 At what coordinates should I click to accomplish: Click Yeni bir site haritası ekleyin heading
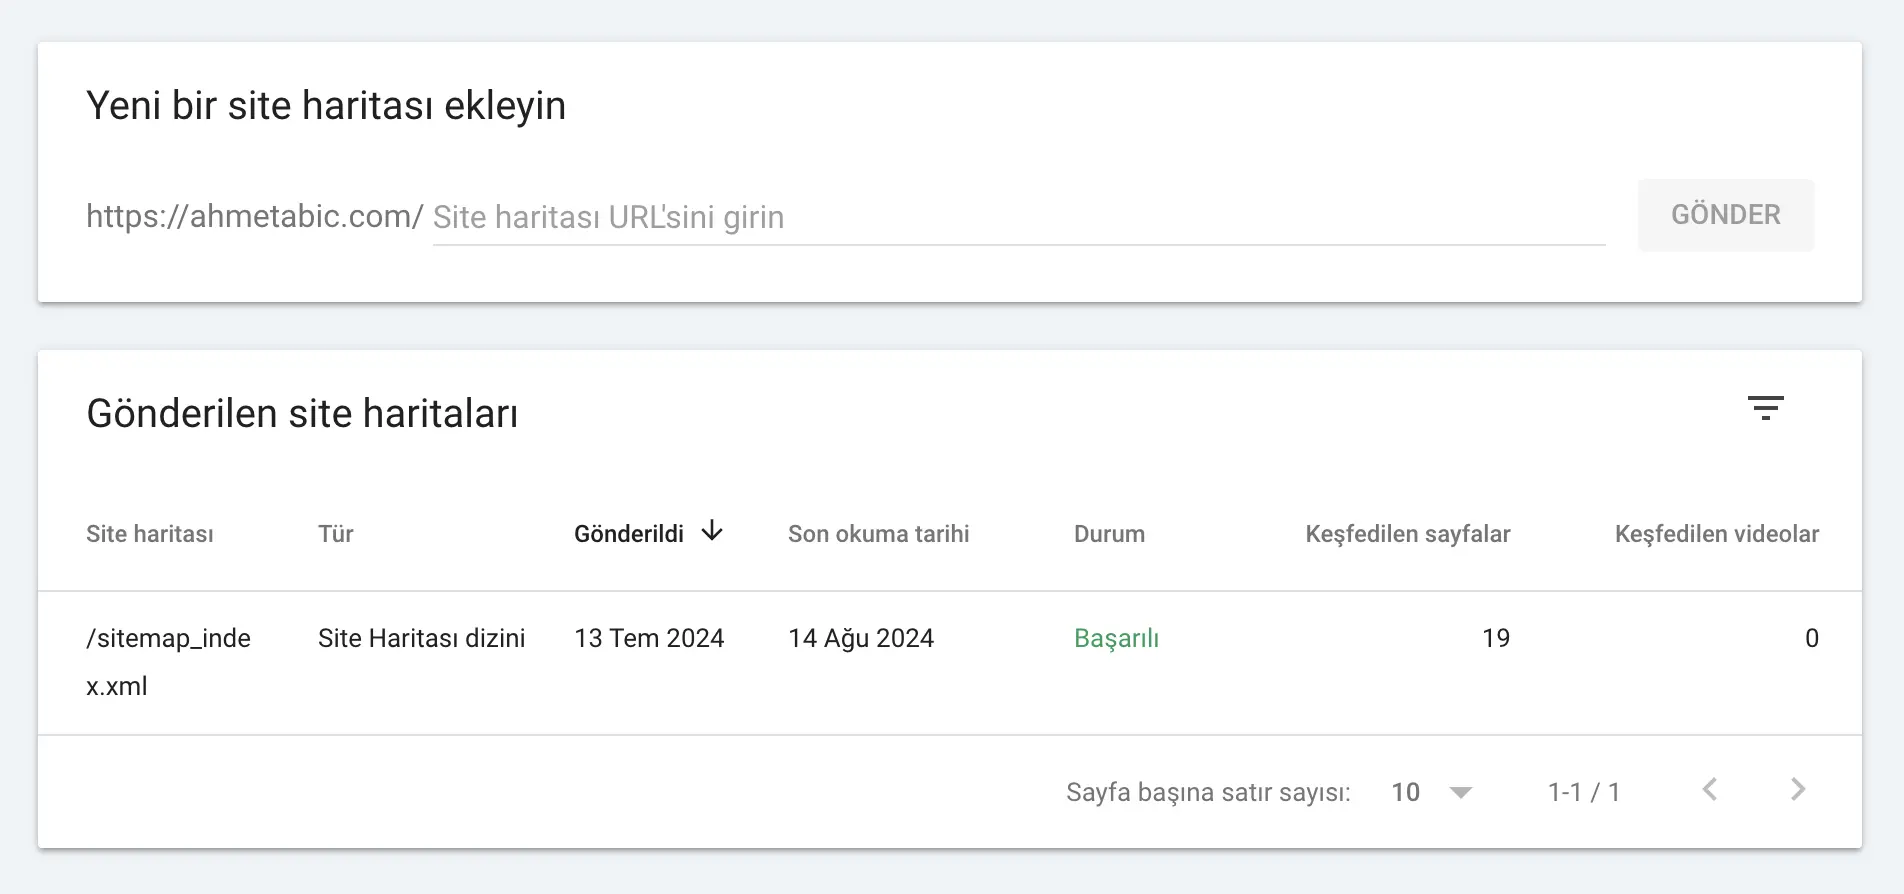coord(326,106)
